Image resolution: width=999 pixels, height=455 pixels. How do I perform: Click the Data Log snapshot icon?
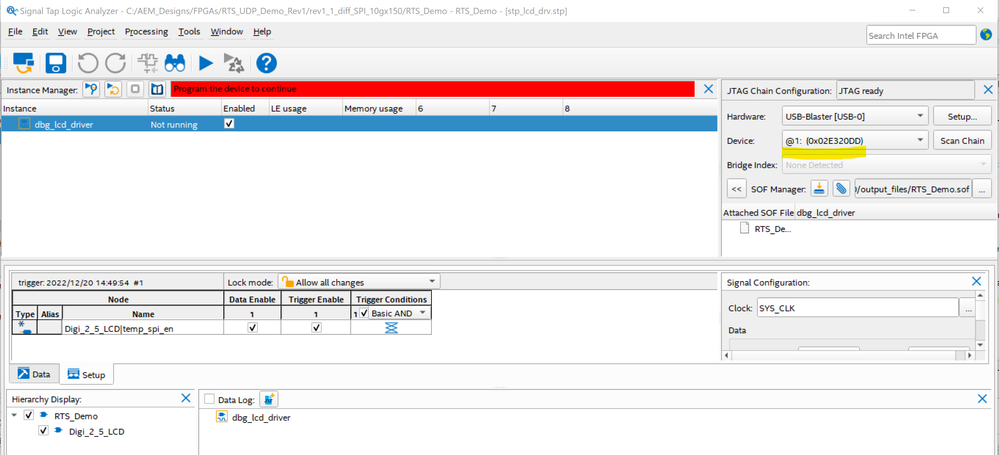click(x=268, y=400)
